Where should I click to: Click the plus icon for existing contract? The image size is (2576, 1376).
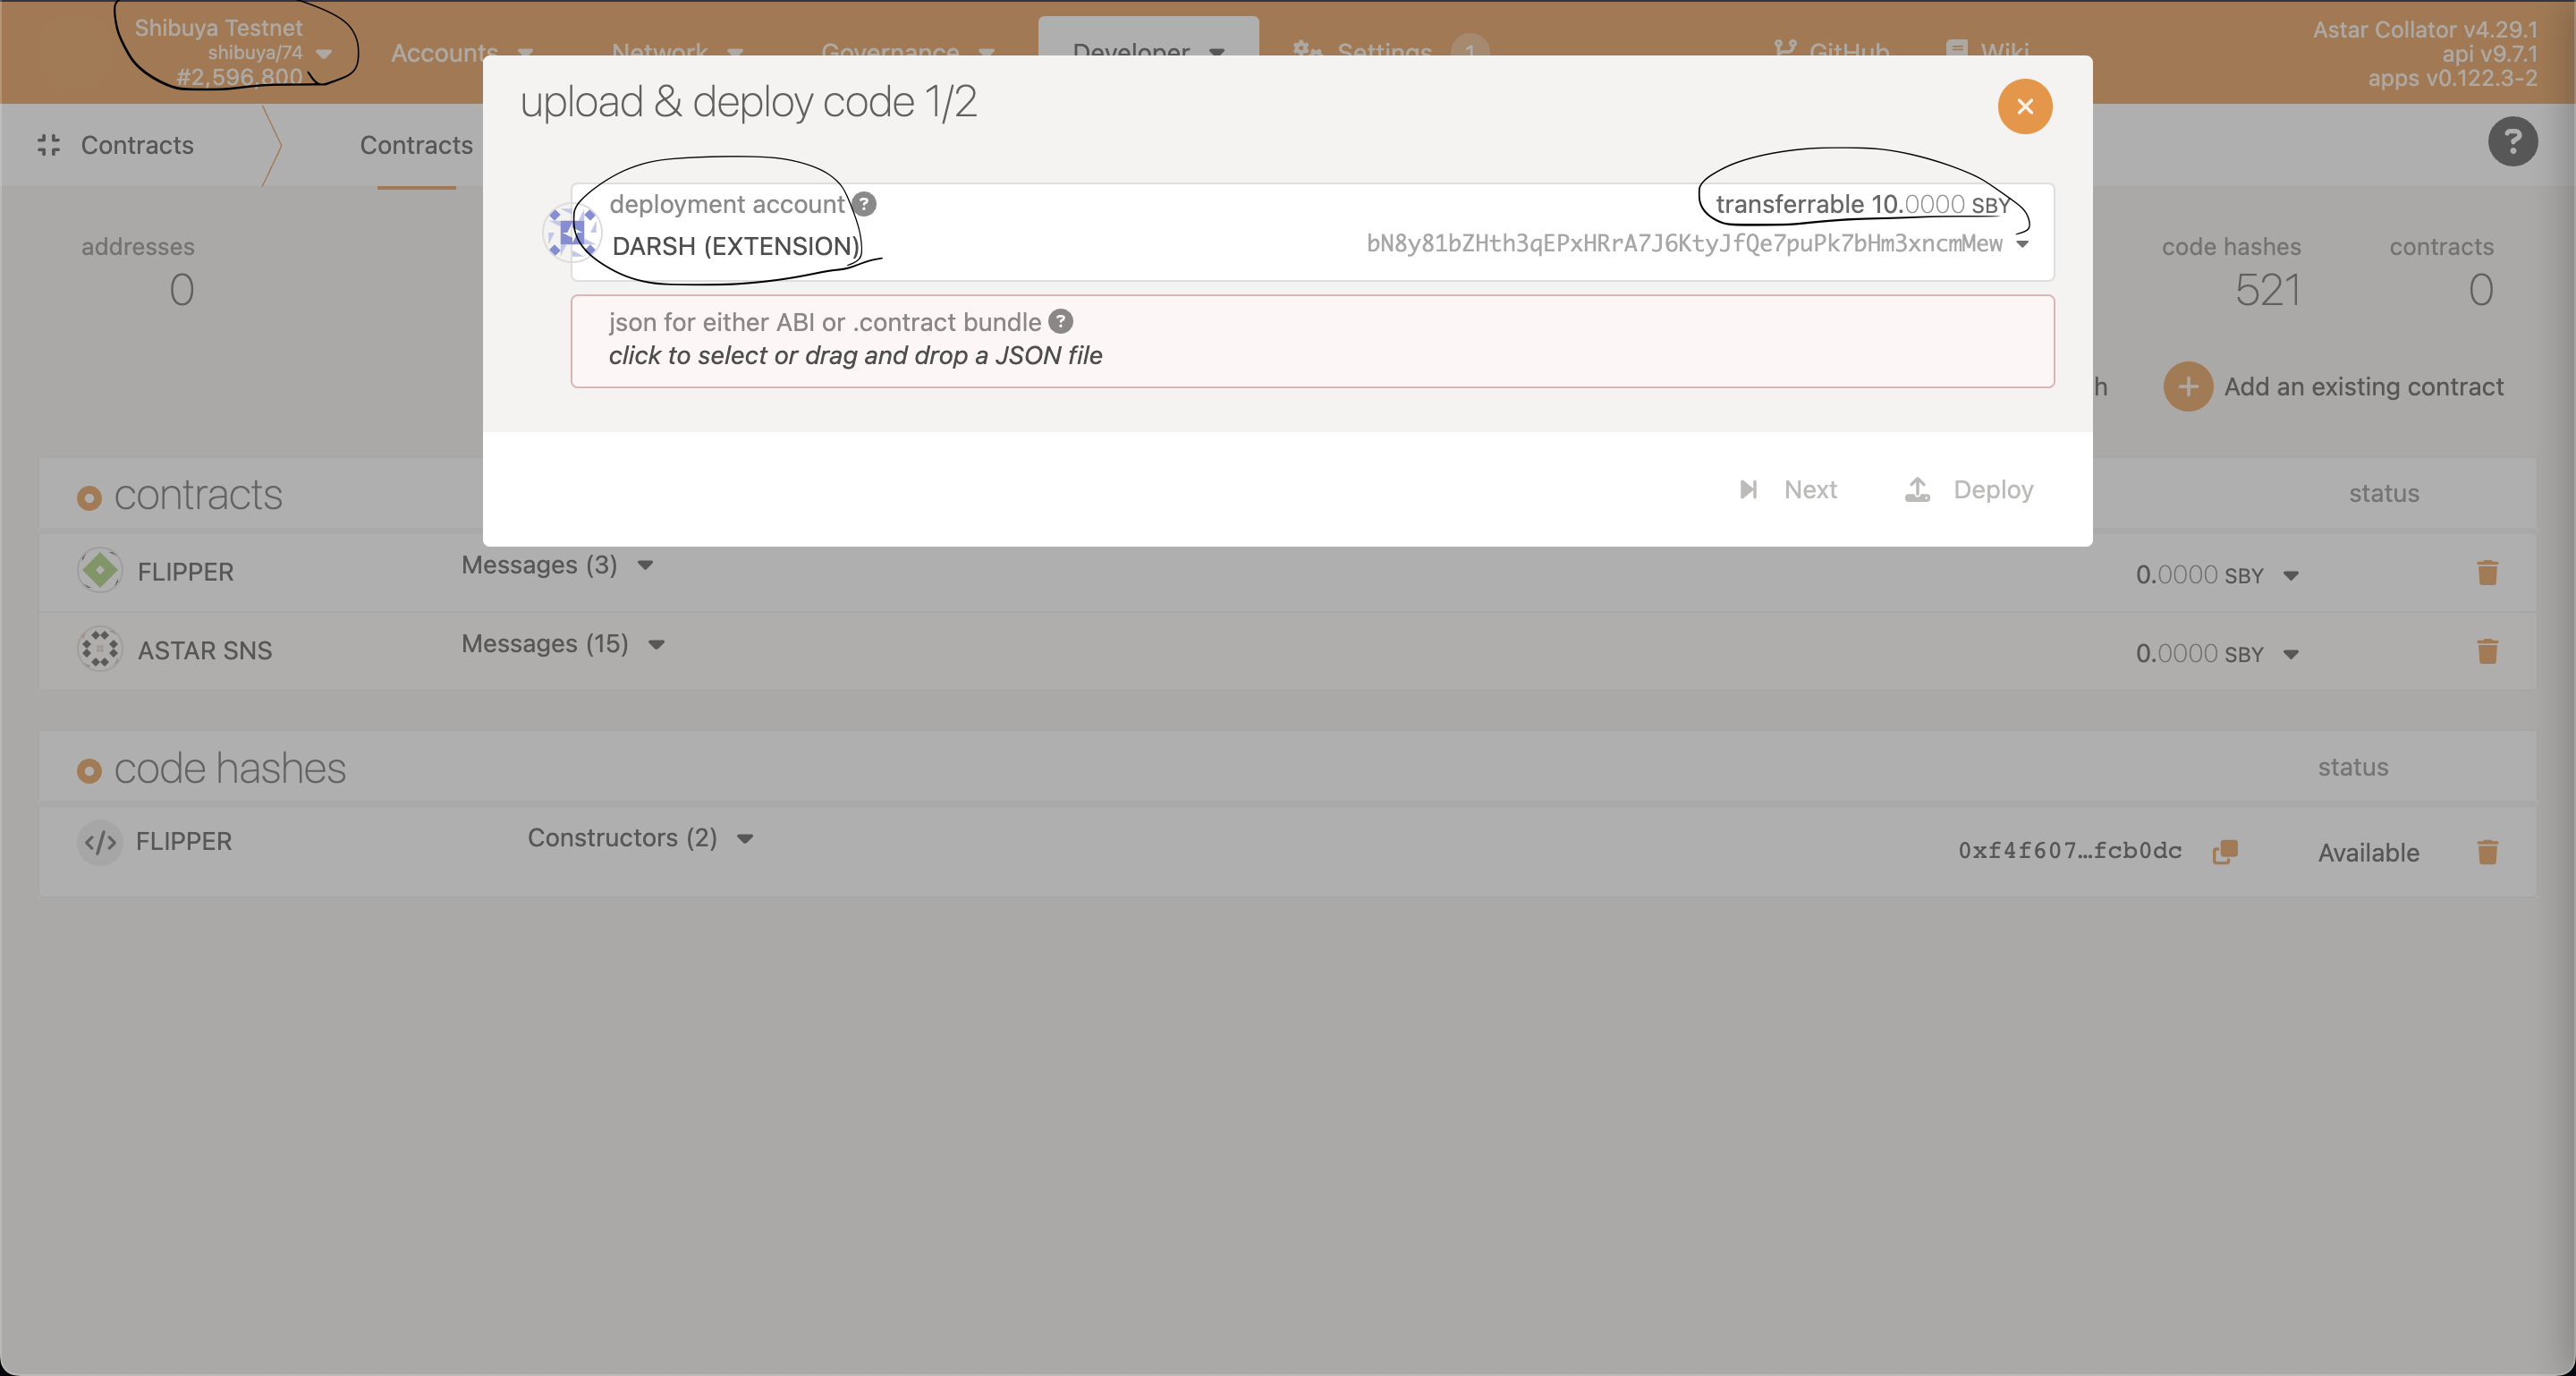(2187, 387)
